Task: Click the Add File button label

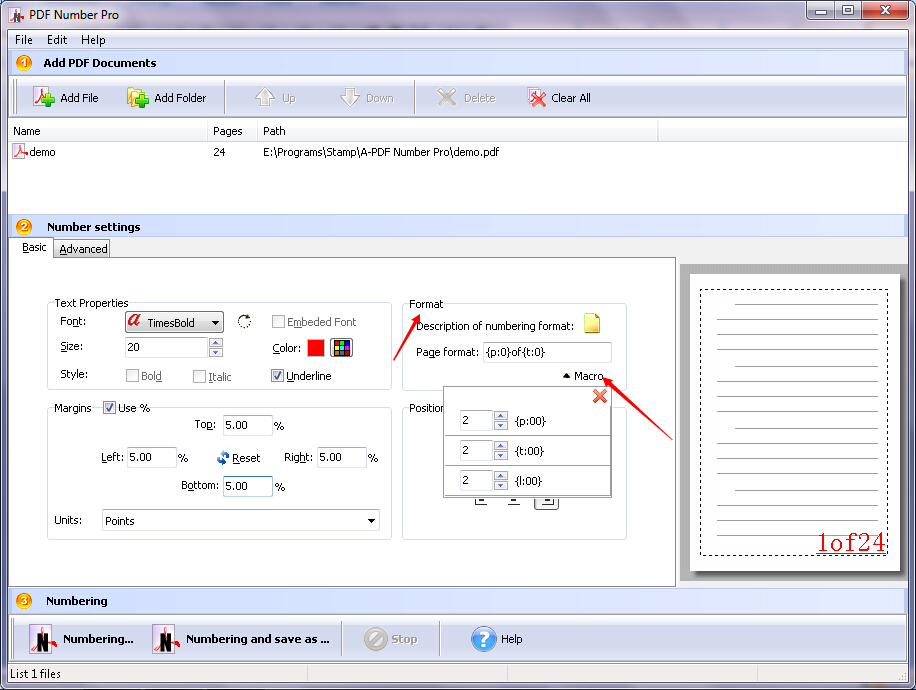Action: pos(79,98)
